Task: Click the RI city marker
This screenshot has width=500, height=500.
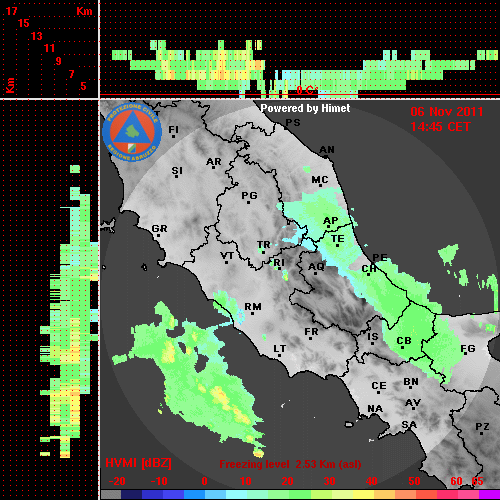Action: [x=279, y=264]
